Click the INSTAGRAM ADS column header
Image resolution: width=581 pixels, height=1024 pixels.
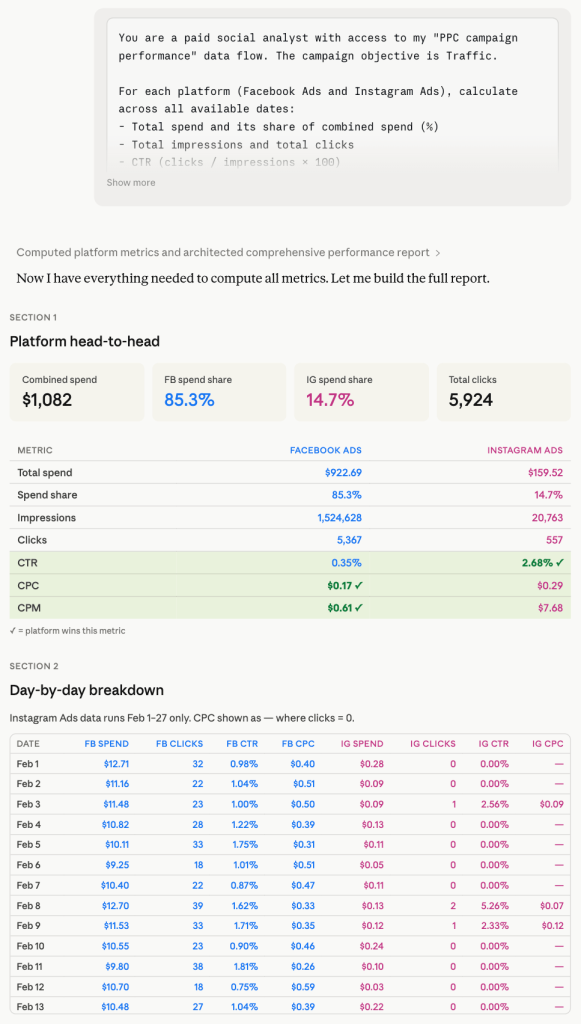(524, 450)
